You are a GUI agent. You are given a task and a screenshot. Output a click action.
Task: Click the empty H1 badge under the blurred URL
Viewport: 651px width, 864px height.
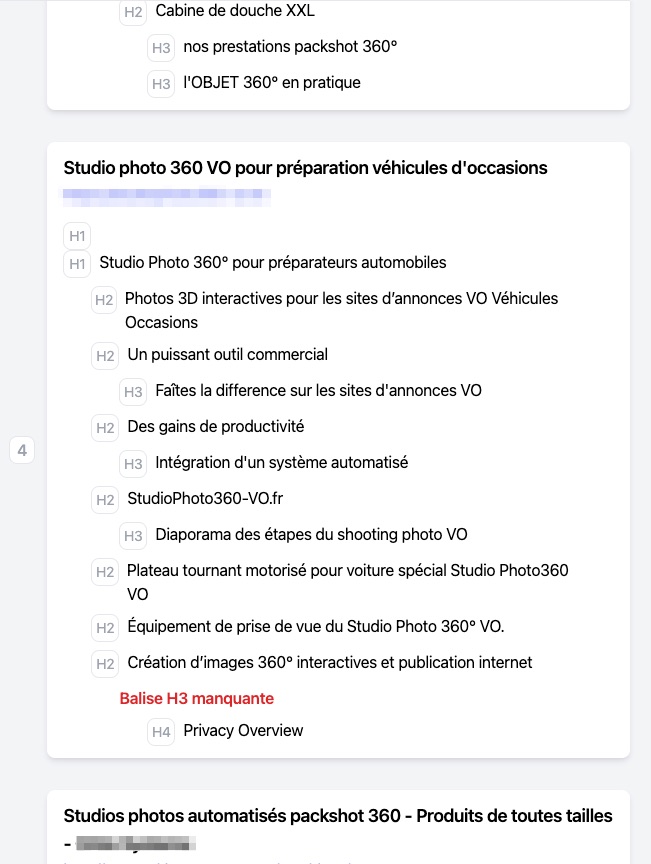(x=77, y=236)
